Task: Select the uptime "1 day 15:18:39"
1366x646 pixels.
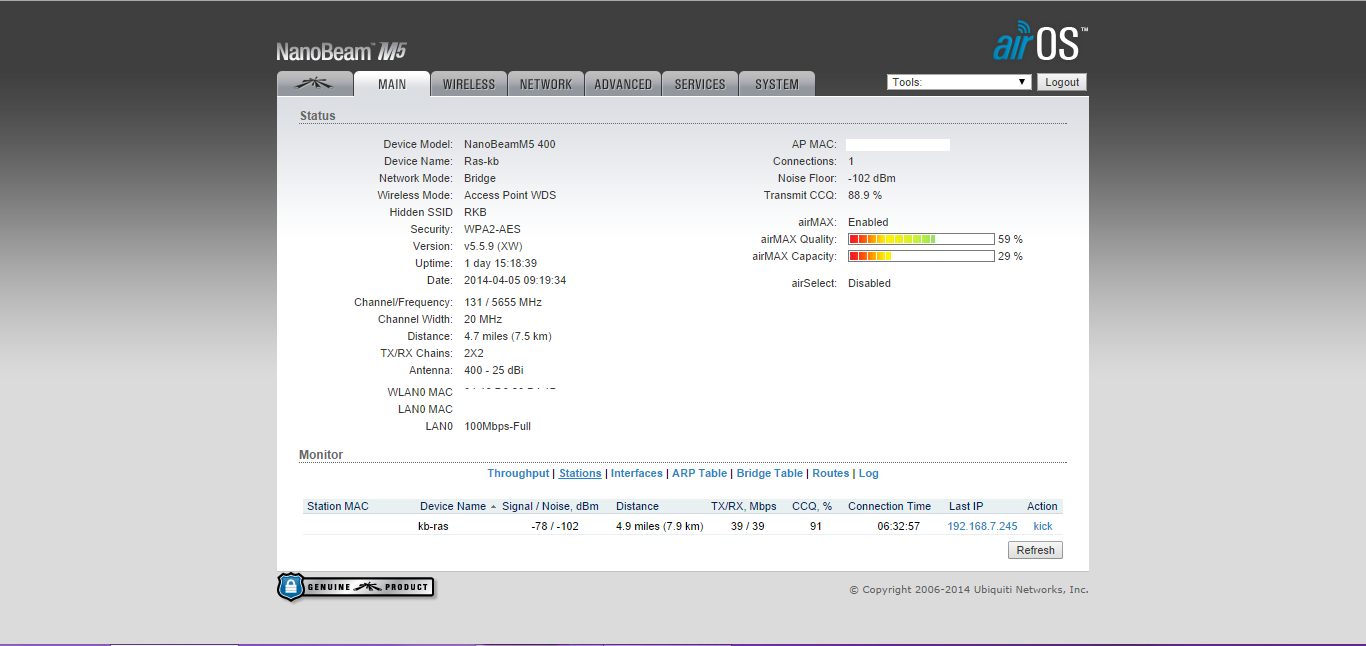Action: [500, 263]
